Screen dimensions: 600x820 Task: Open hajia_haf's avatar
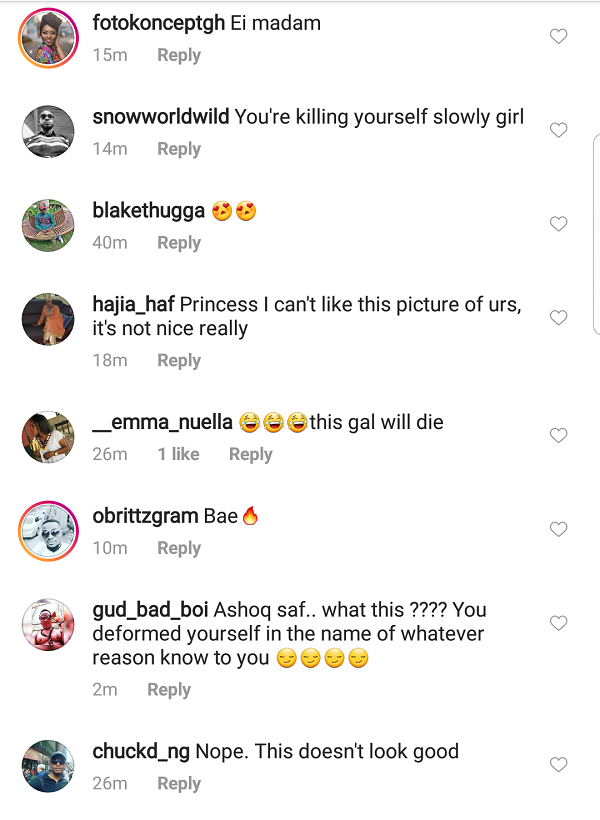tap(48, 320)
